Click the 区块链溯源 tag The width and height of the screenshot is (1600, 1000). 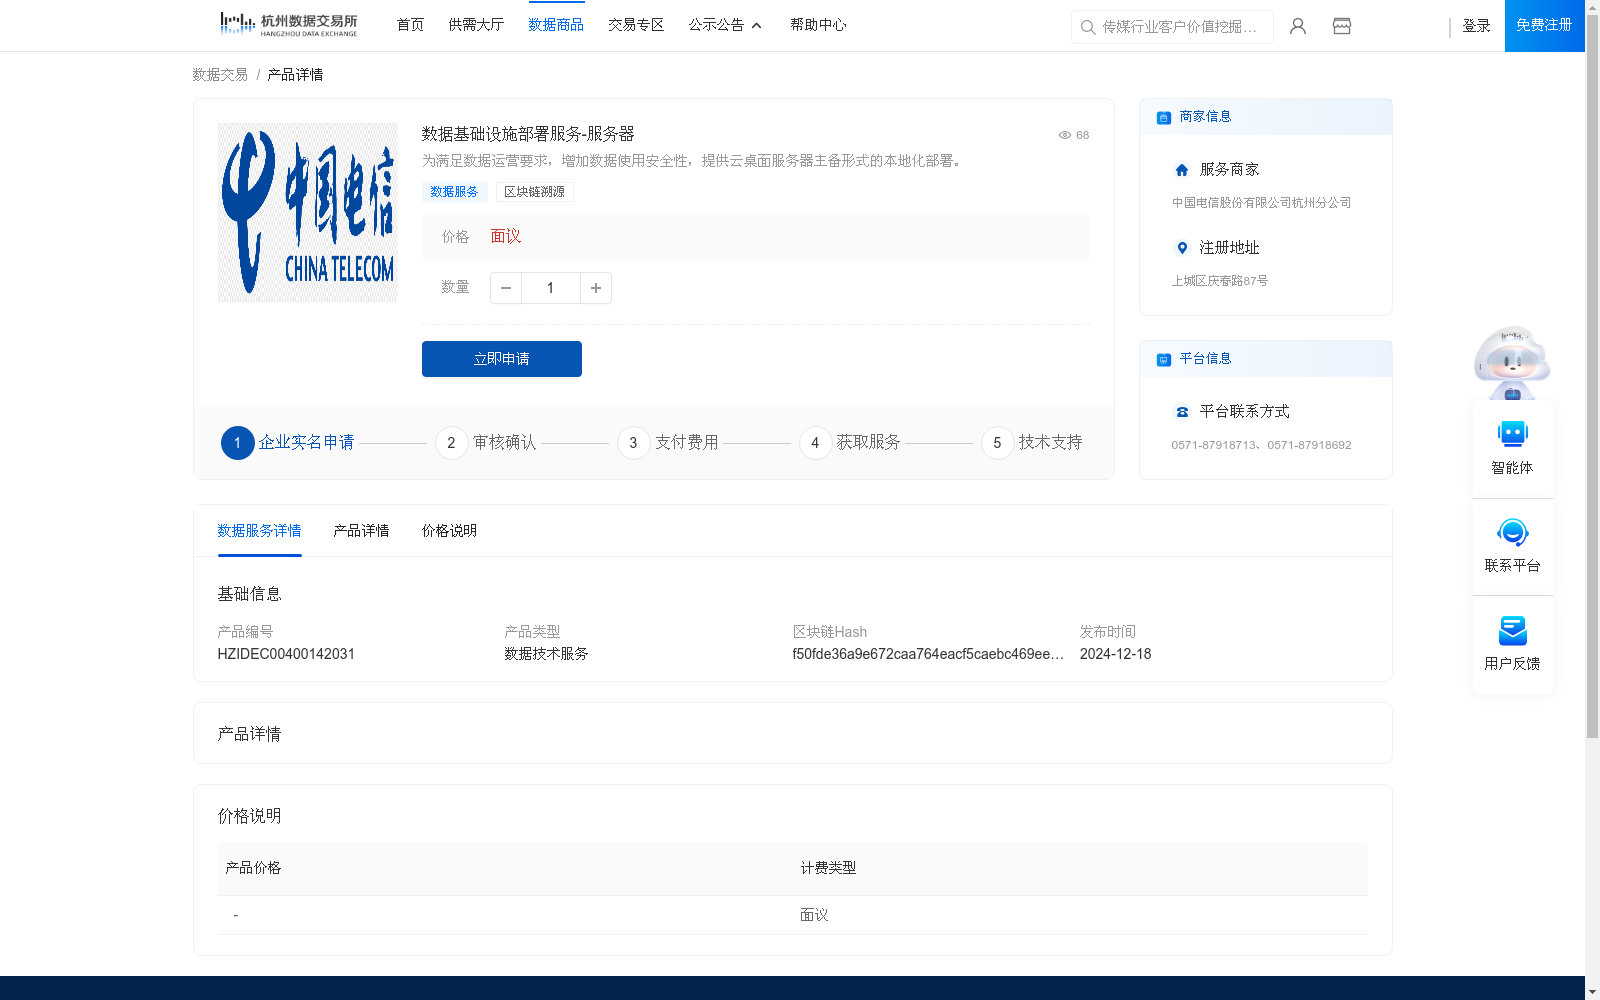coord(534,192)
